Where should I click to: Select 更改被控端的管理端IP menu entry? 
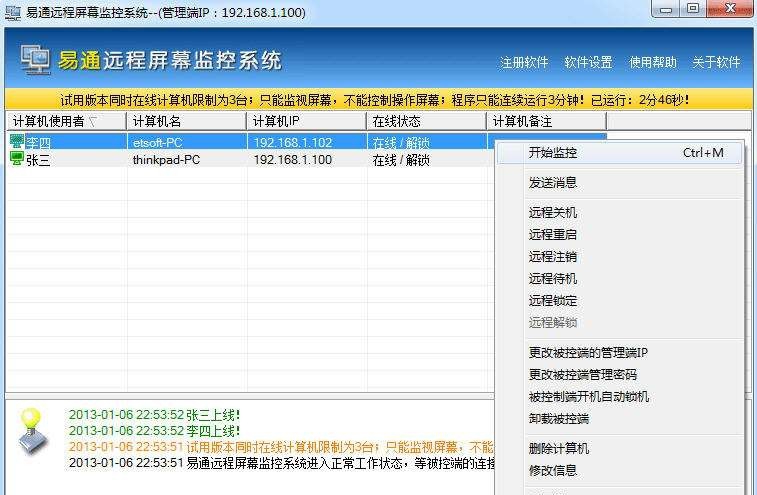pyautogui.click(x=619, y=353)
